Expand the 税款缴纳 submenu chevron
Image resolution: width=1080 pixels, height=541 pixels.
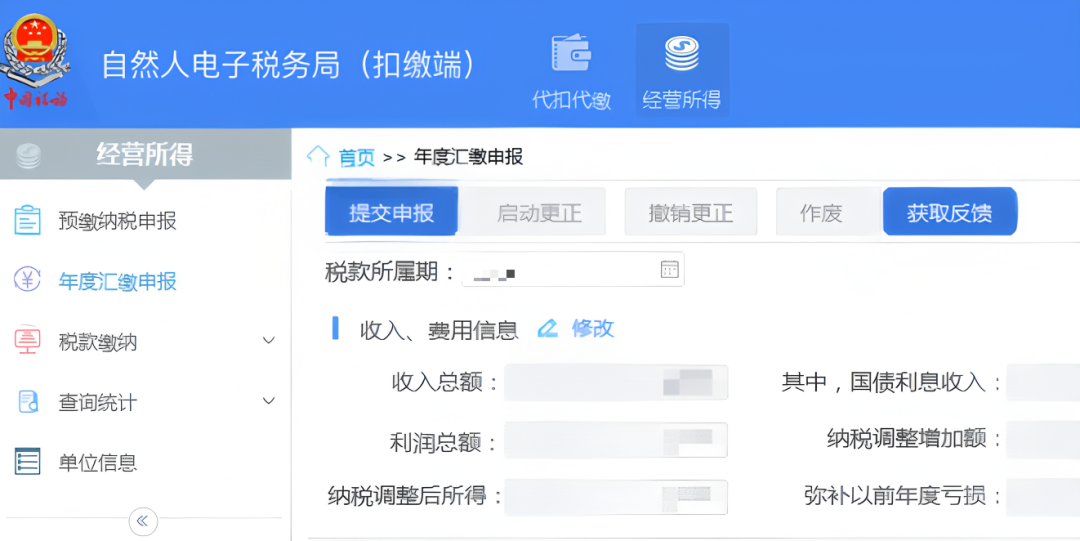click(268, 342)
